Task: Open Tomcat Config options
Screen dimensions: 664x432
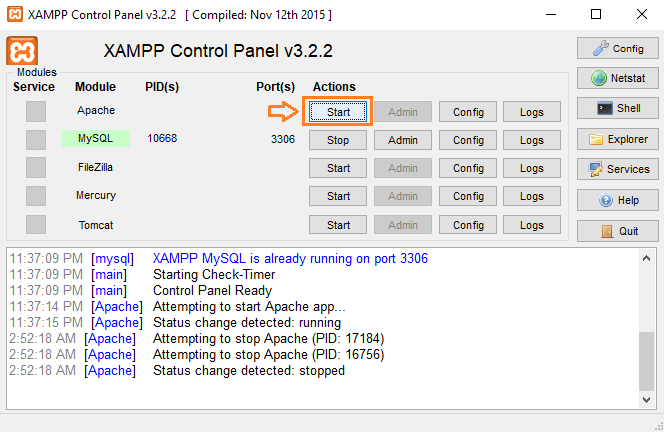Action: click(468, 225)
